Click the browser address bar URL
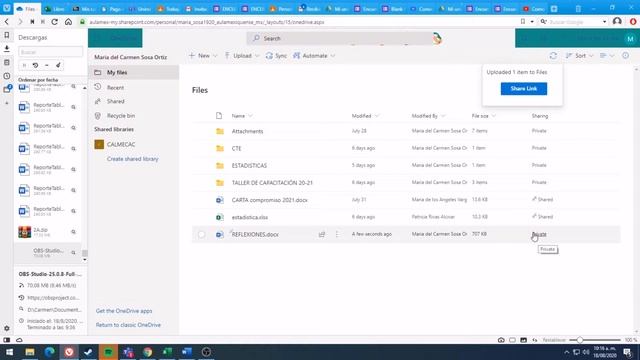 [x=207, y=22]
